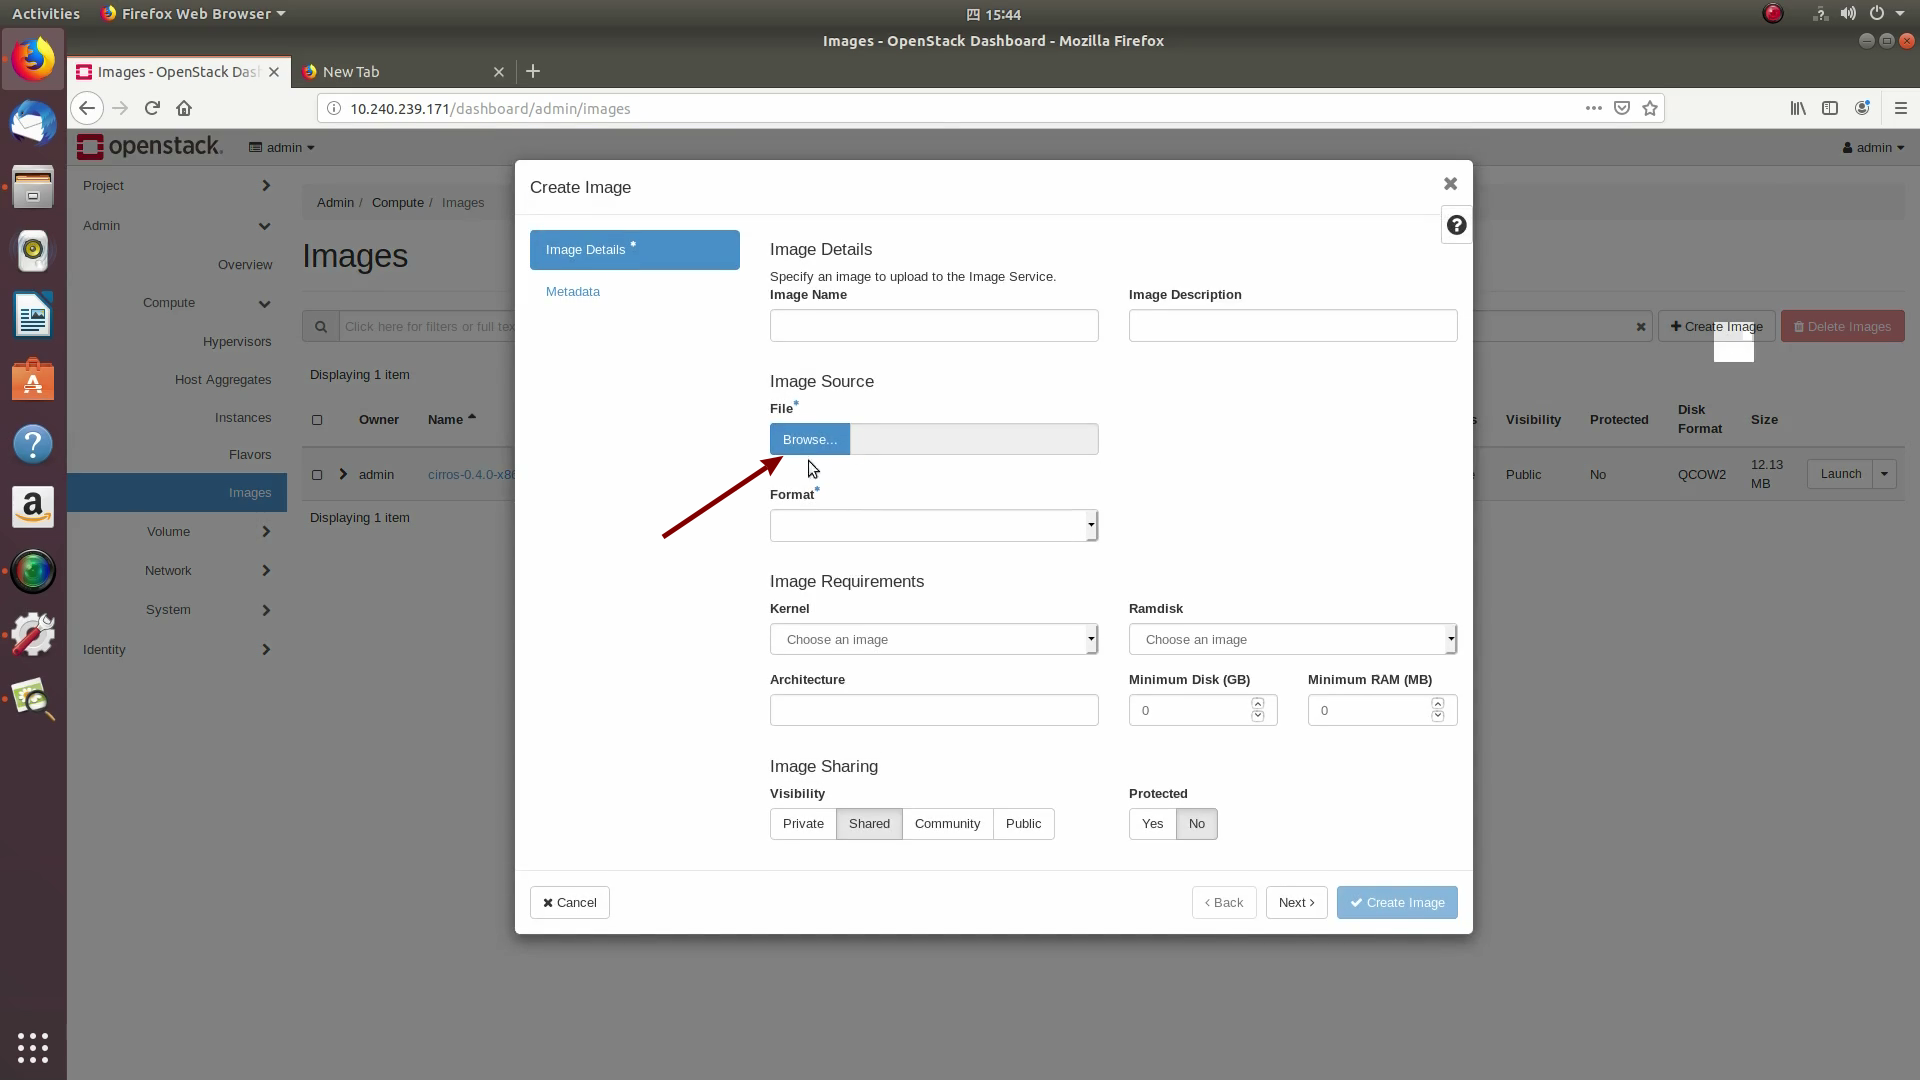Bookmark this page with star icon
The image size is (1920, 1080).
[1650, 108]
